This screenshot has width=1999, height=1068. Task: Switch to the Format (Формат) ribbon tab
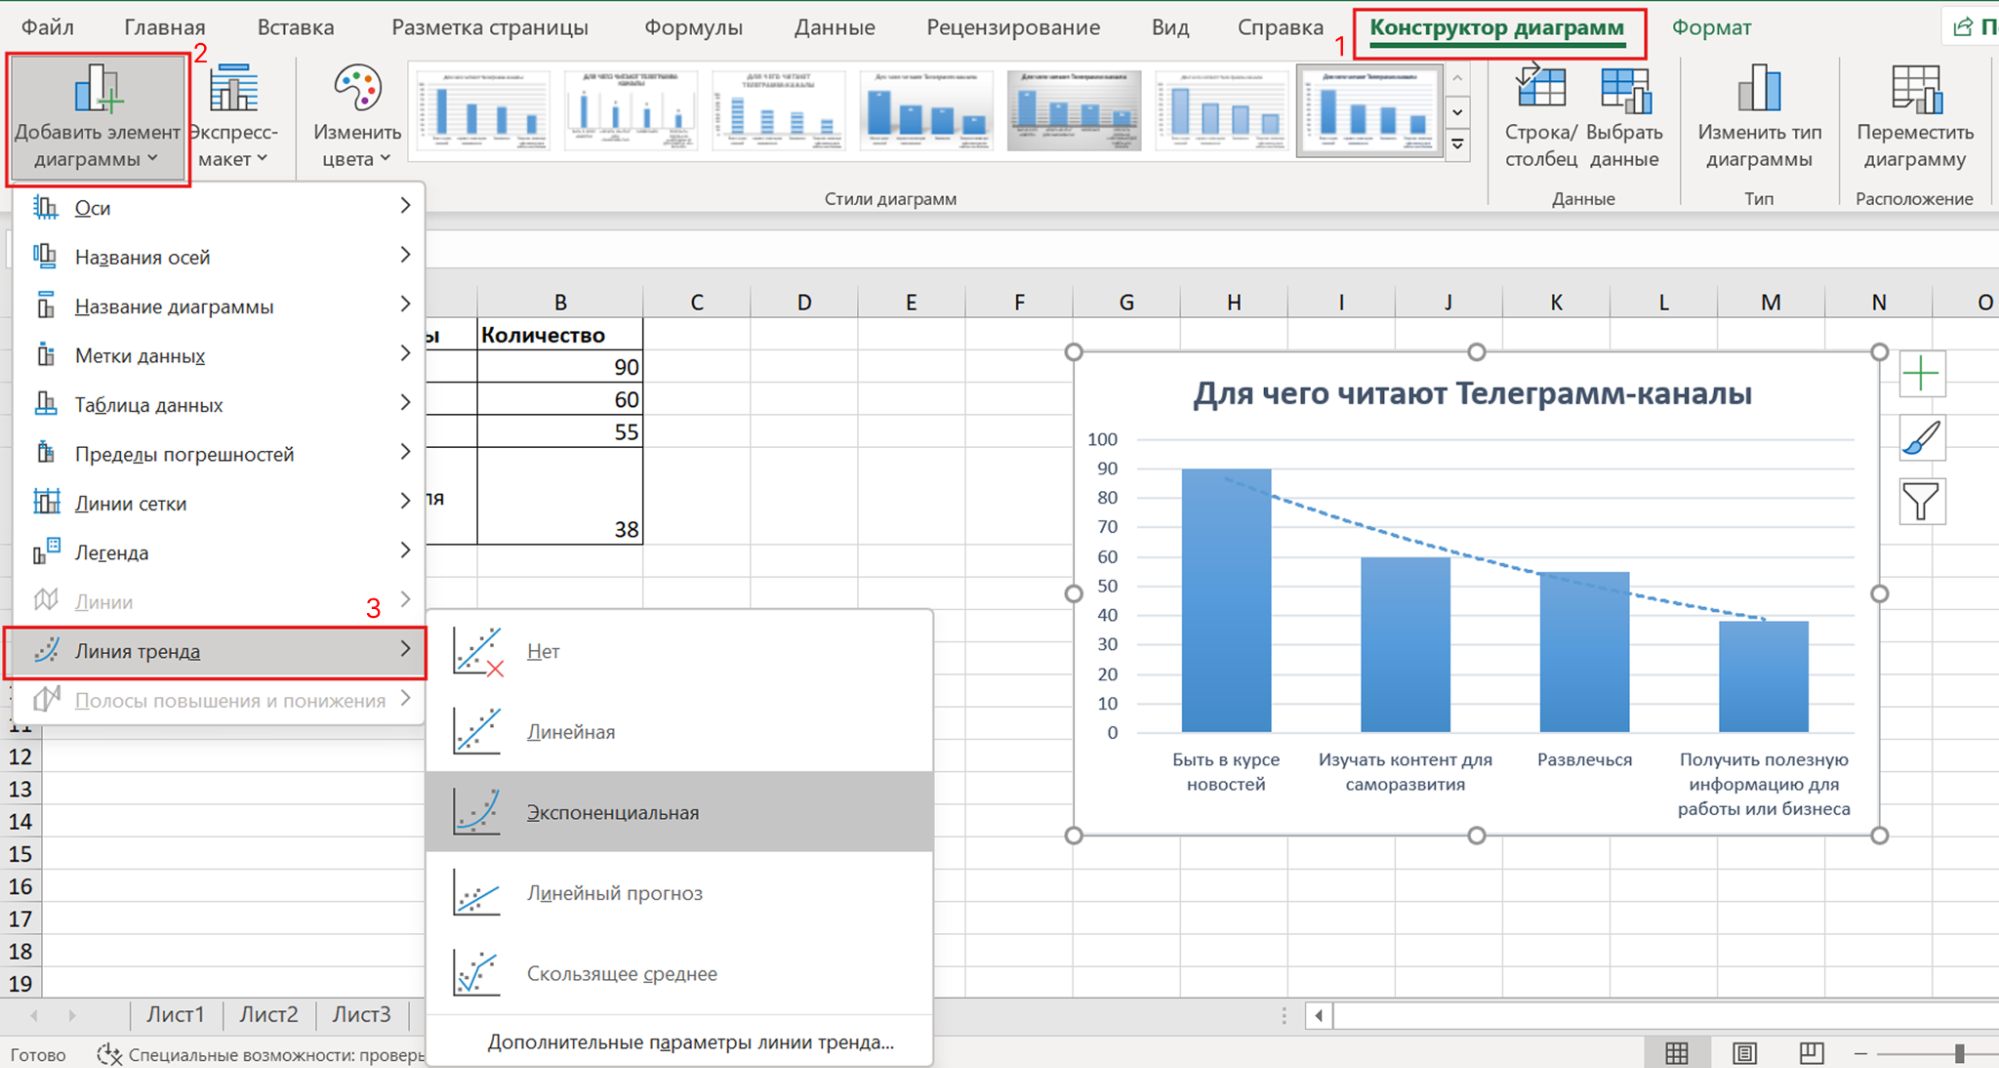coord(1711,28)
